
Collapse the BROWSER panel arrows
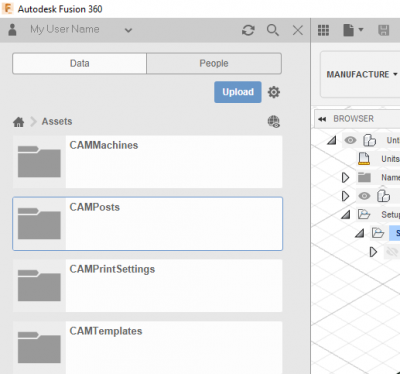pos(322,119)
